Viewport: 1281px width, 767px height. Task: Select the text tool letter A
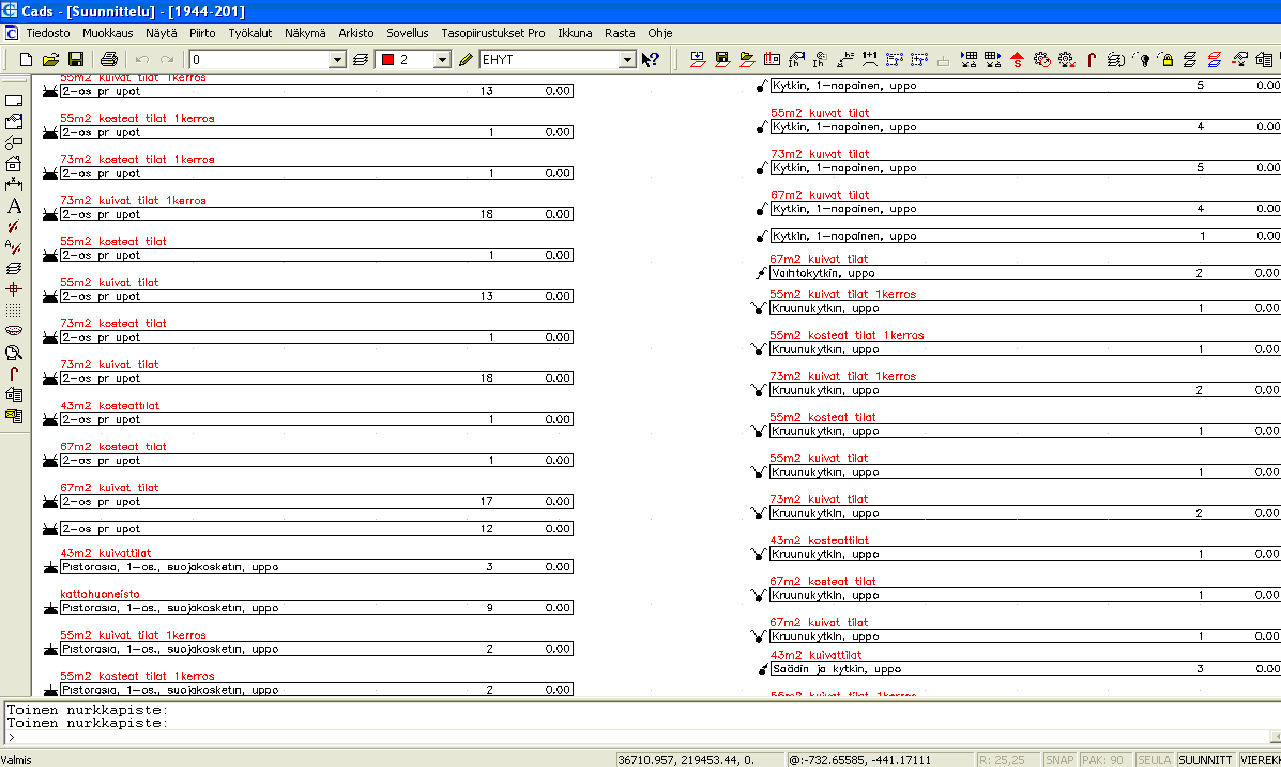click(14, 206)
